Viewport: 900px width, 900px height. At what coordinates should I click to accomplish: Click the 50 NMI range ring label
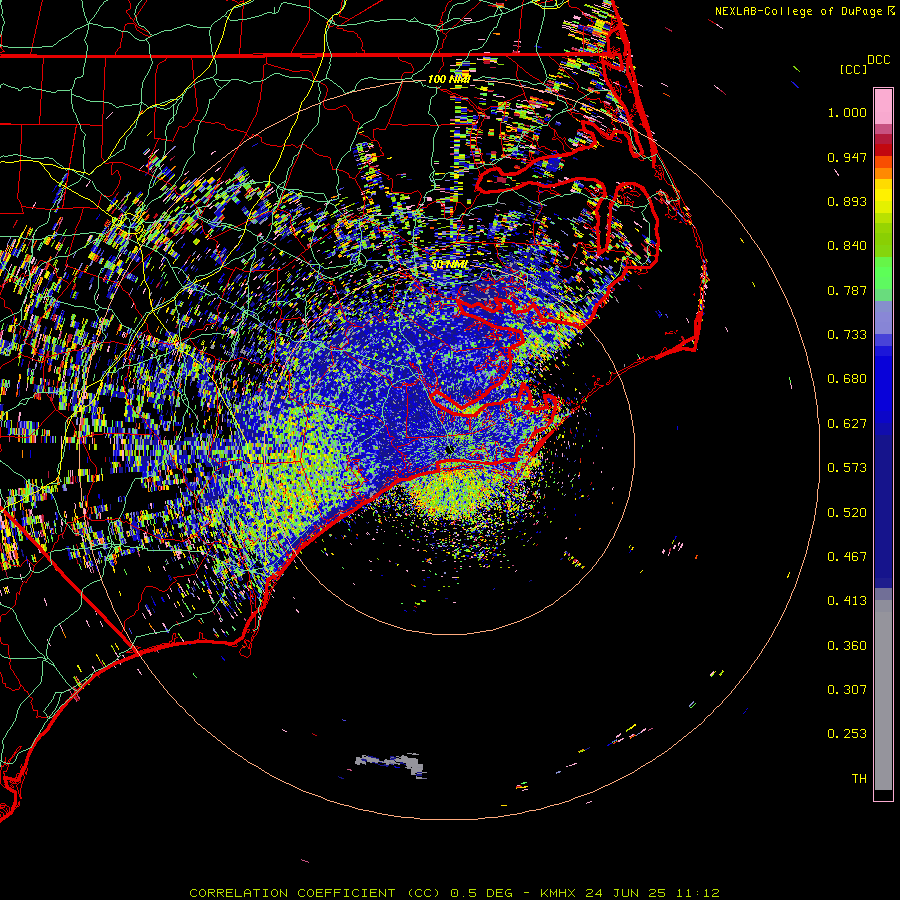[449, 265]
